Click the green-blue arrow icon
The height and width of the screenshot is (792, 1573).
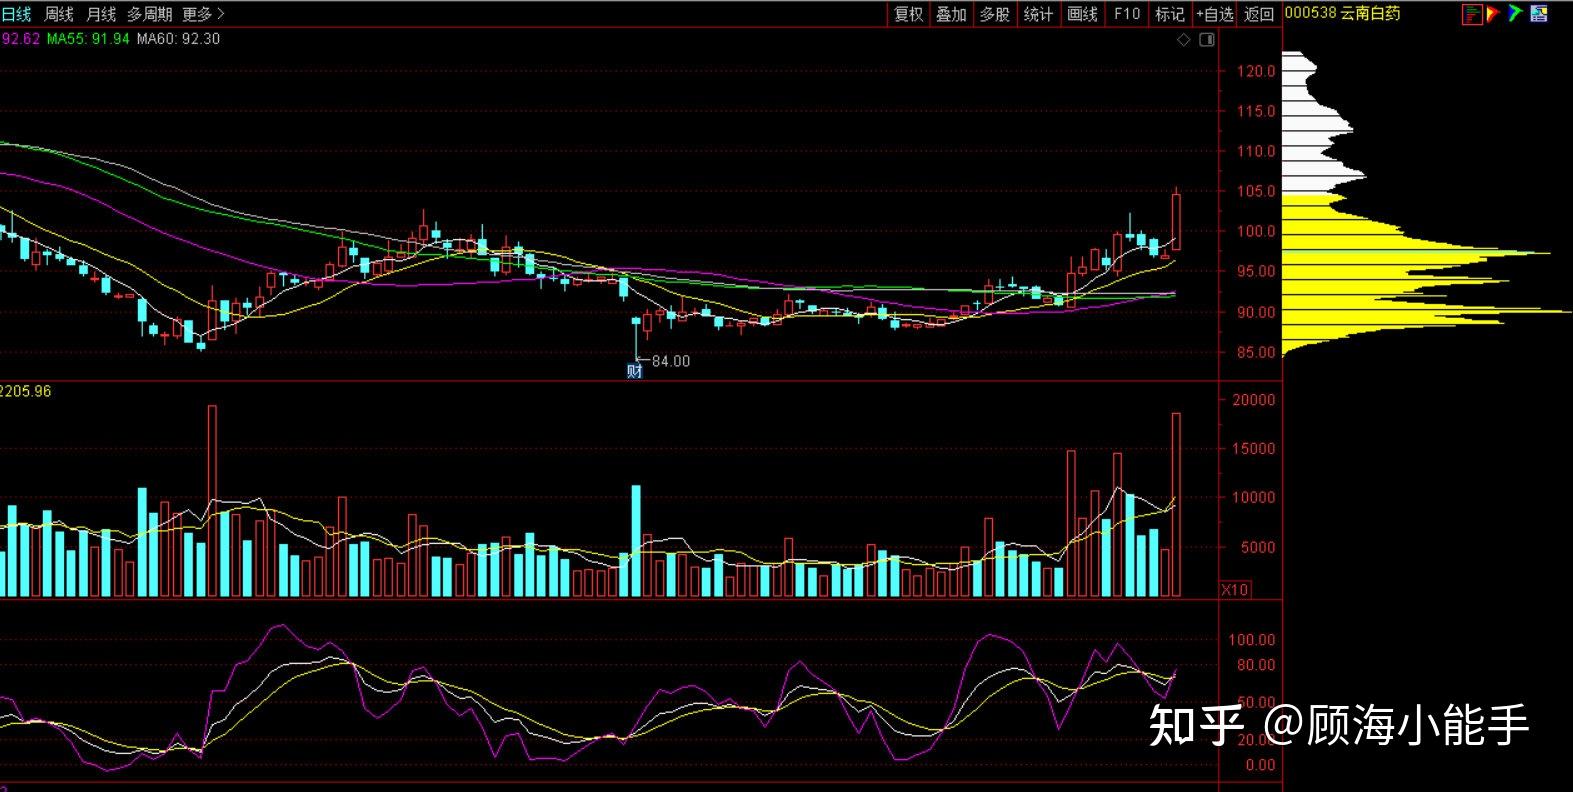tap(1515, 14)
